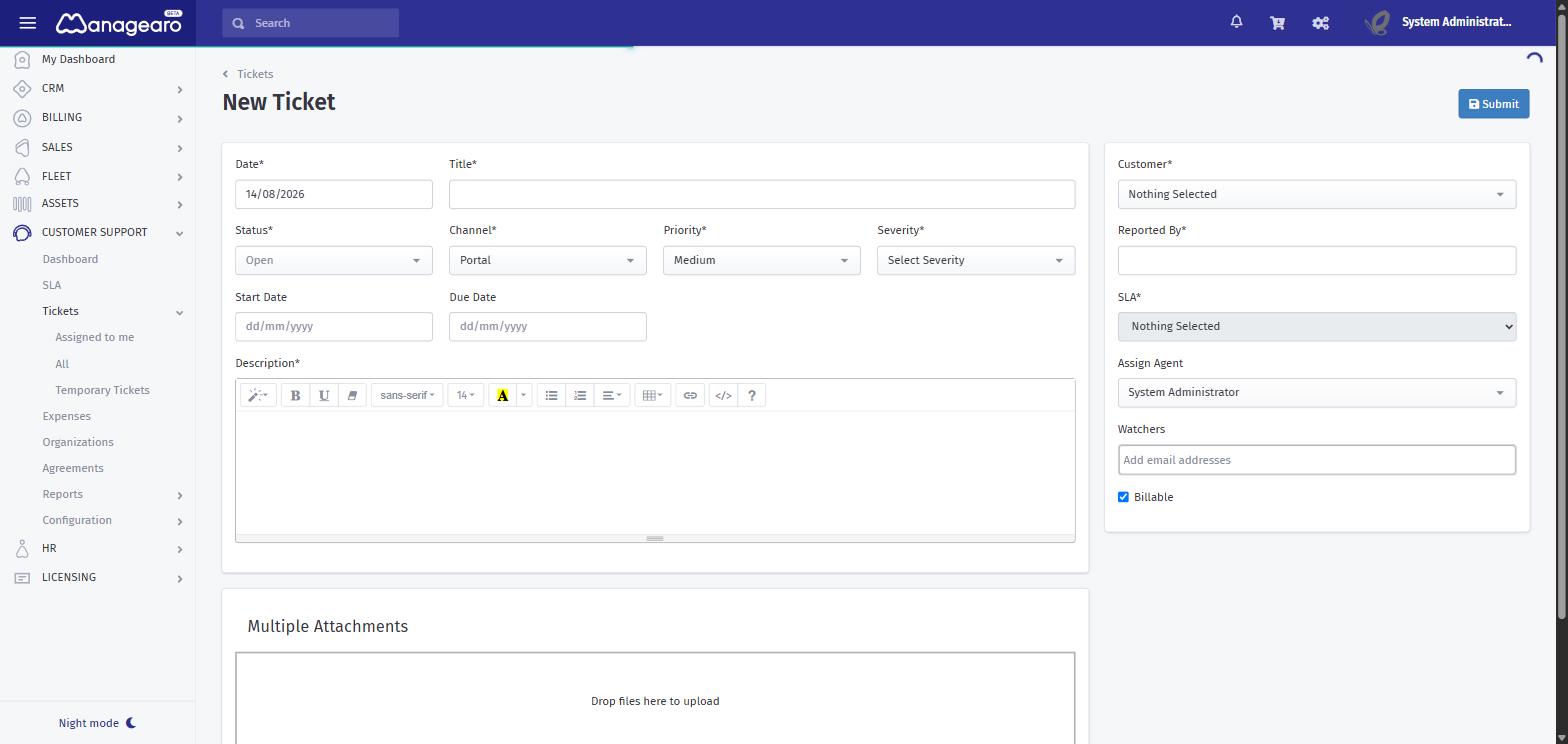Viewport: 1568px width, 744px height.
Task: Click the Reported By field
Action: [1317, 260]
